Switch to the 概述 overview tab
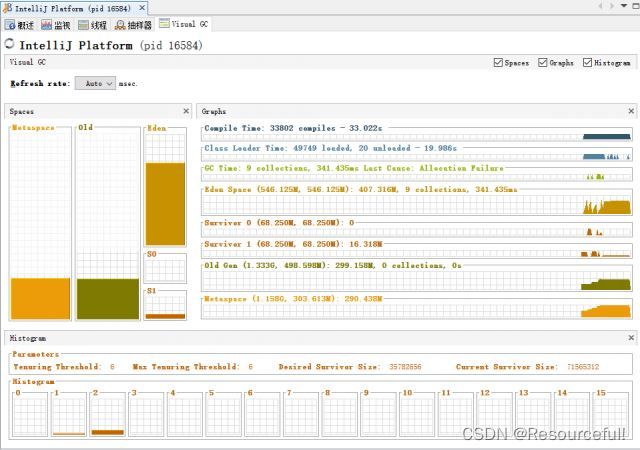The width and height of the screenshot is (640, 450). point(19,25)
